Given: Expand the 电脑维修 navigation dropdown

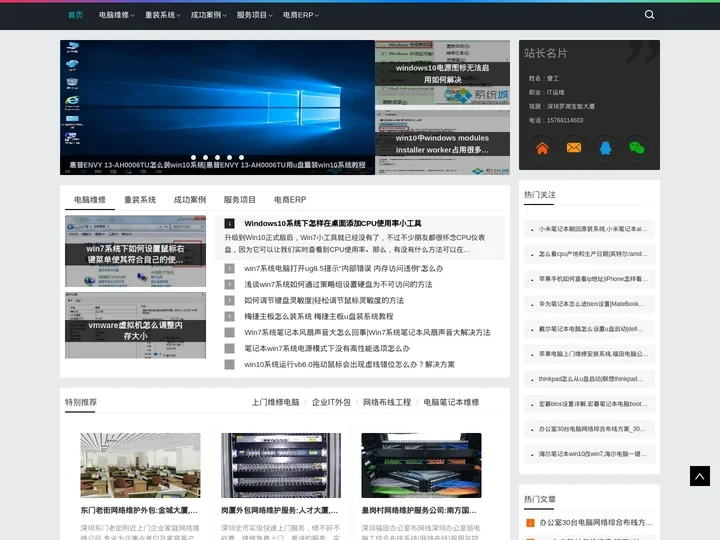Looking at the screenshot, I should pos(117,15).
